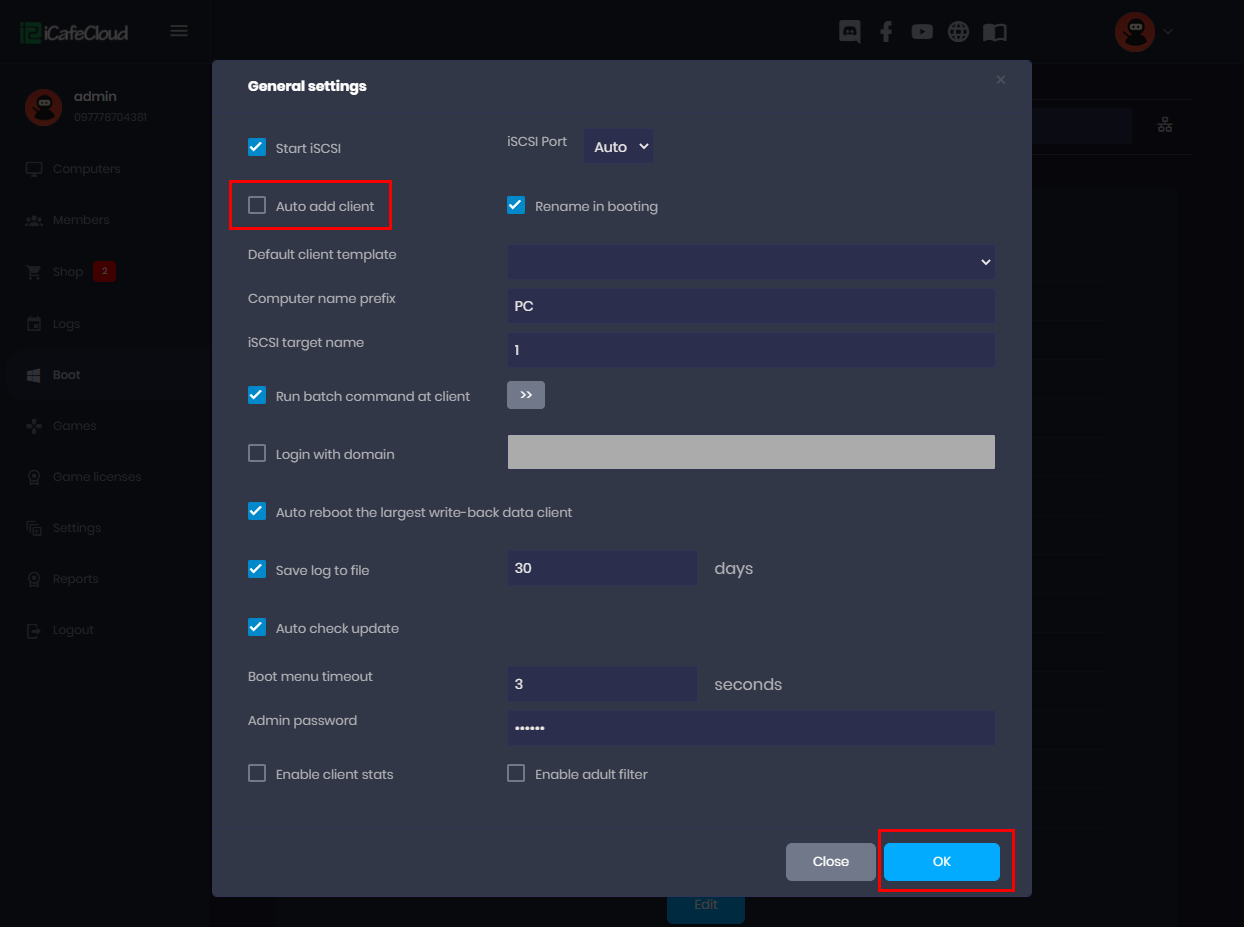
Task: Open the iSCSI Port dropdown
Action: coord(618,147)
